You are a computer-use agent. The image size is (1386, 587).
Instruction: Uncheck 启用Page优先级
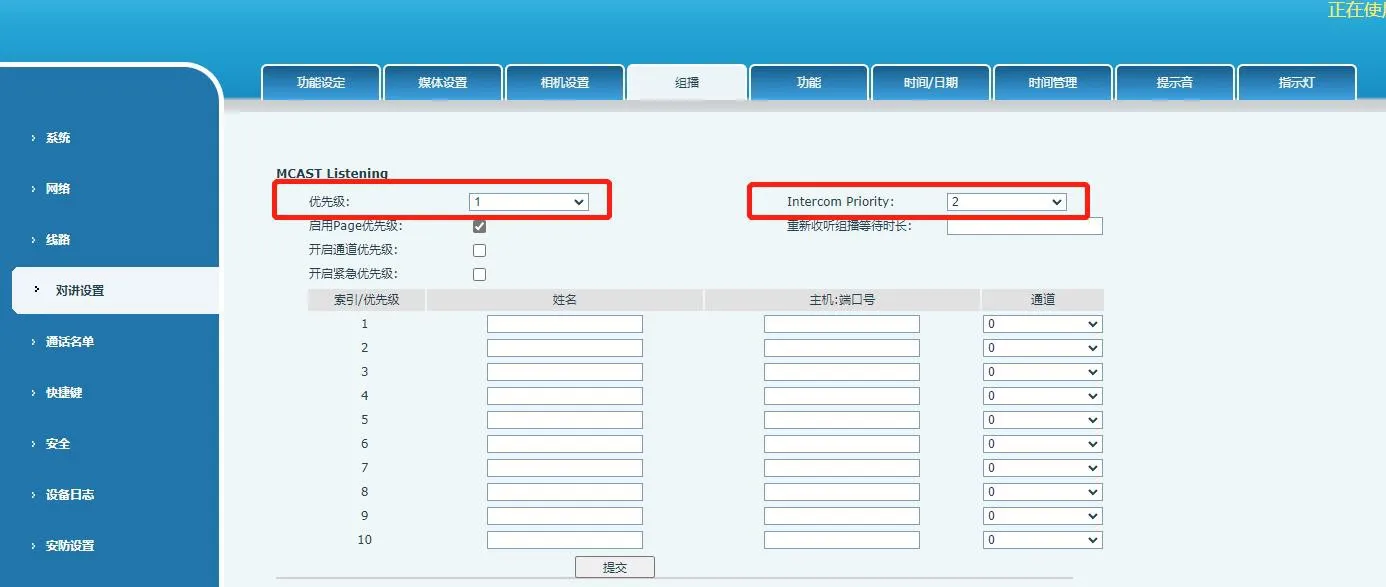point(479,226)
